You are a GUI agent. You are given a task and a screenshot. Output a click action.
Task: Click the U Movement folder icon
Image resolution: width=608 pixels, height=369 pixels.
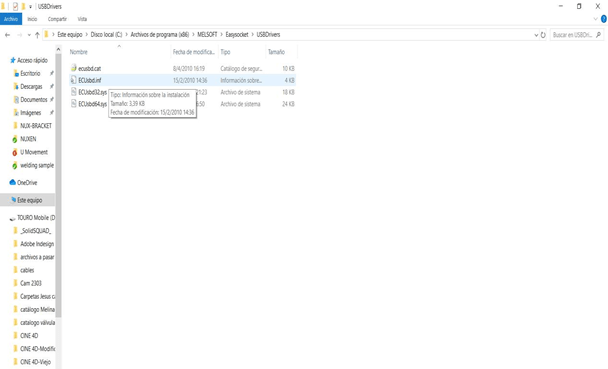(15, 152)
